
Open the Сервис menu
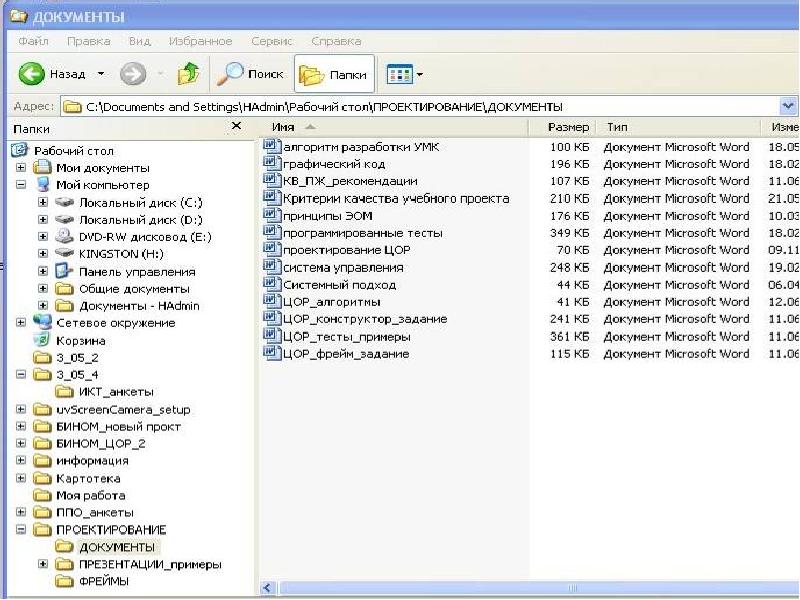point(272,41)
